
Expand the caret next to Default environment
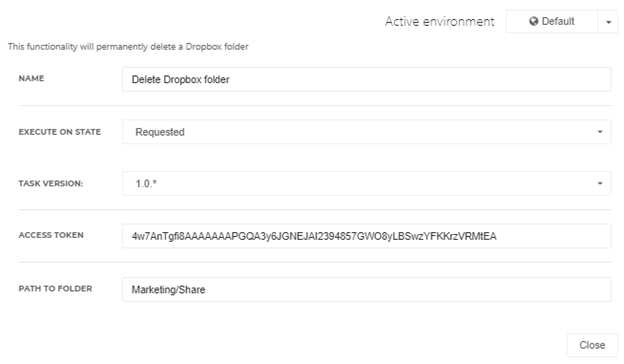coord(608,22)
